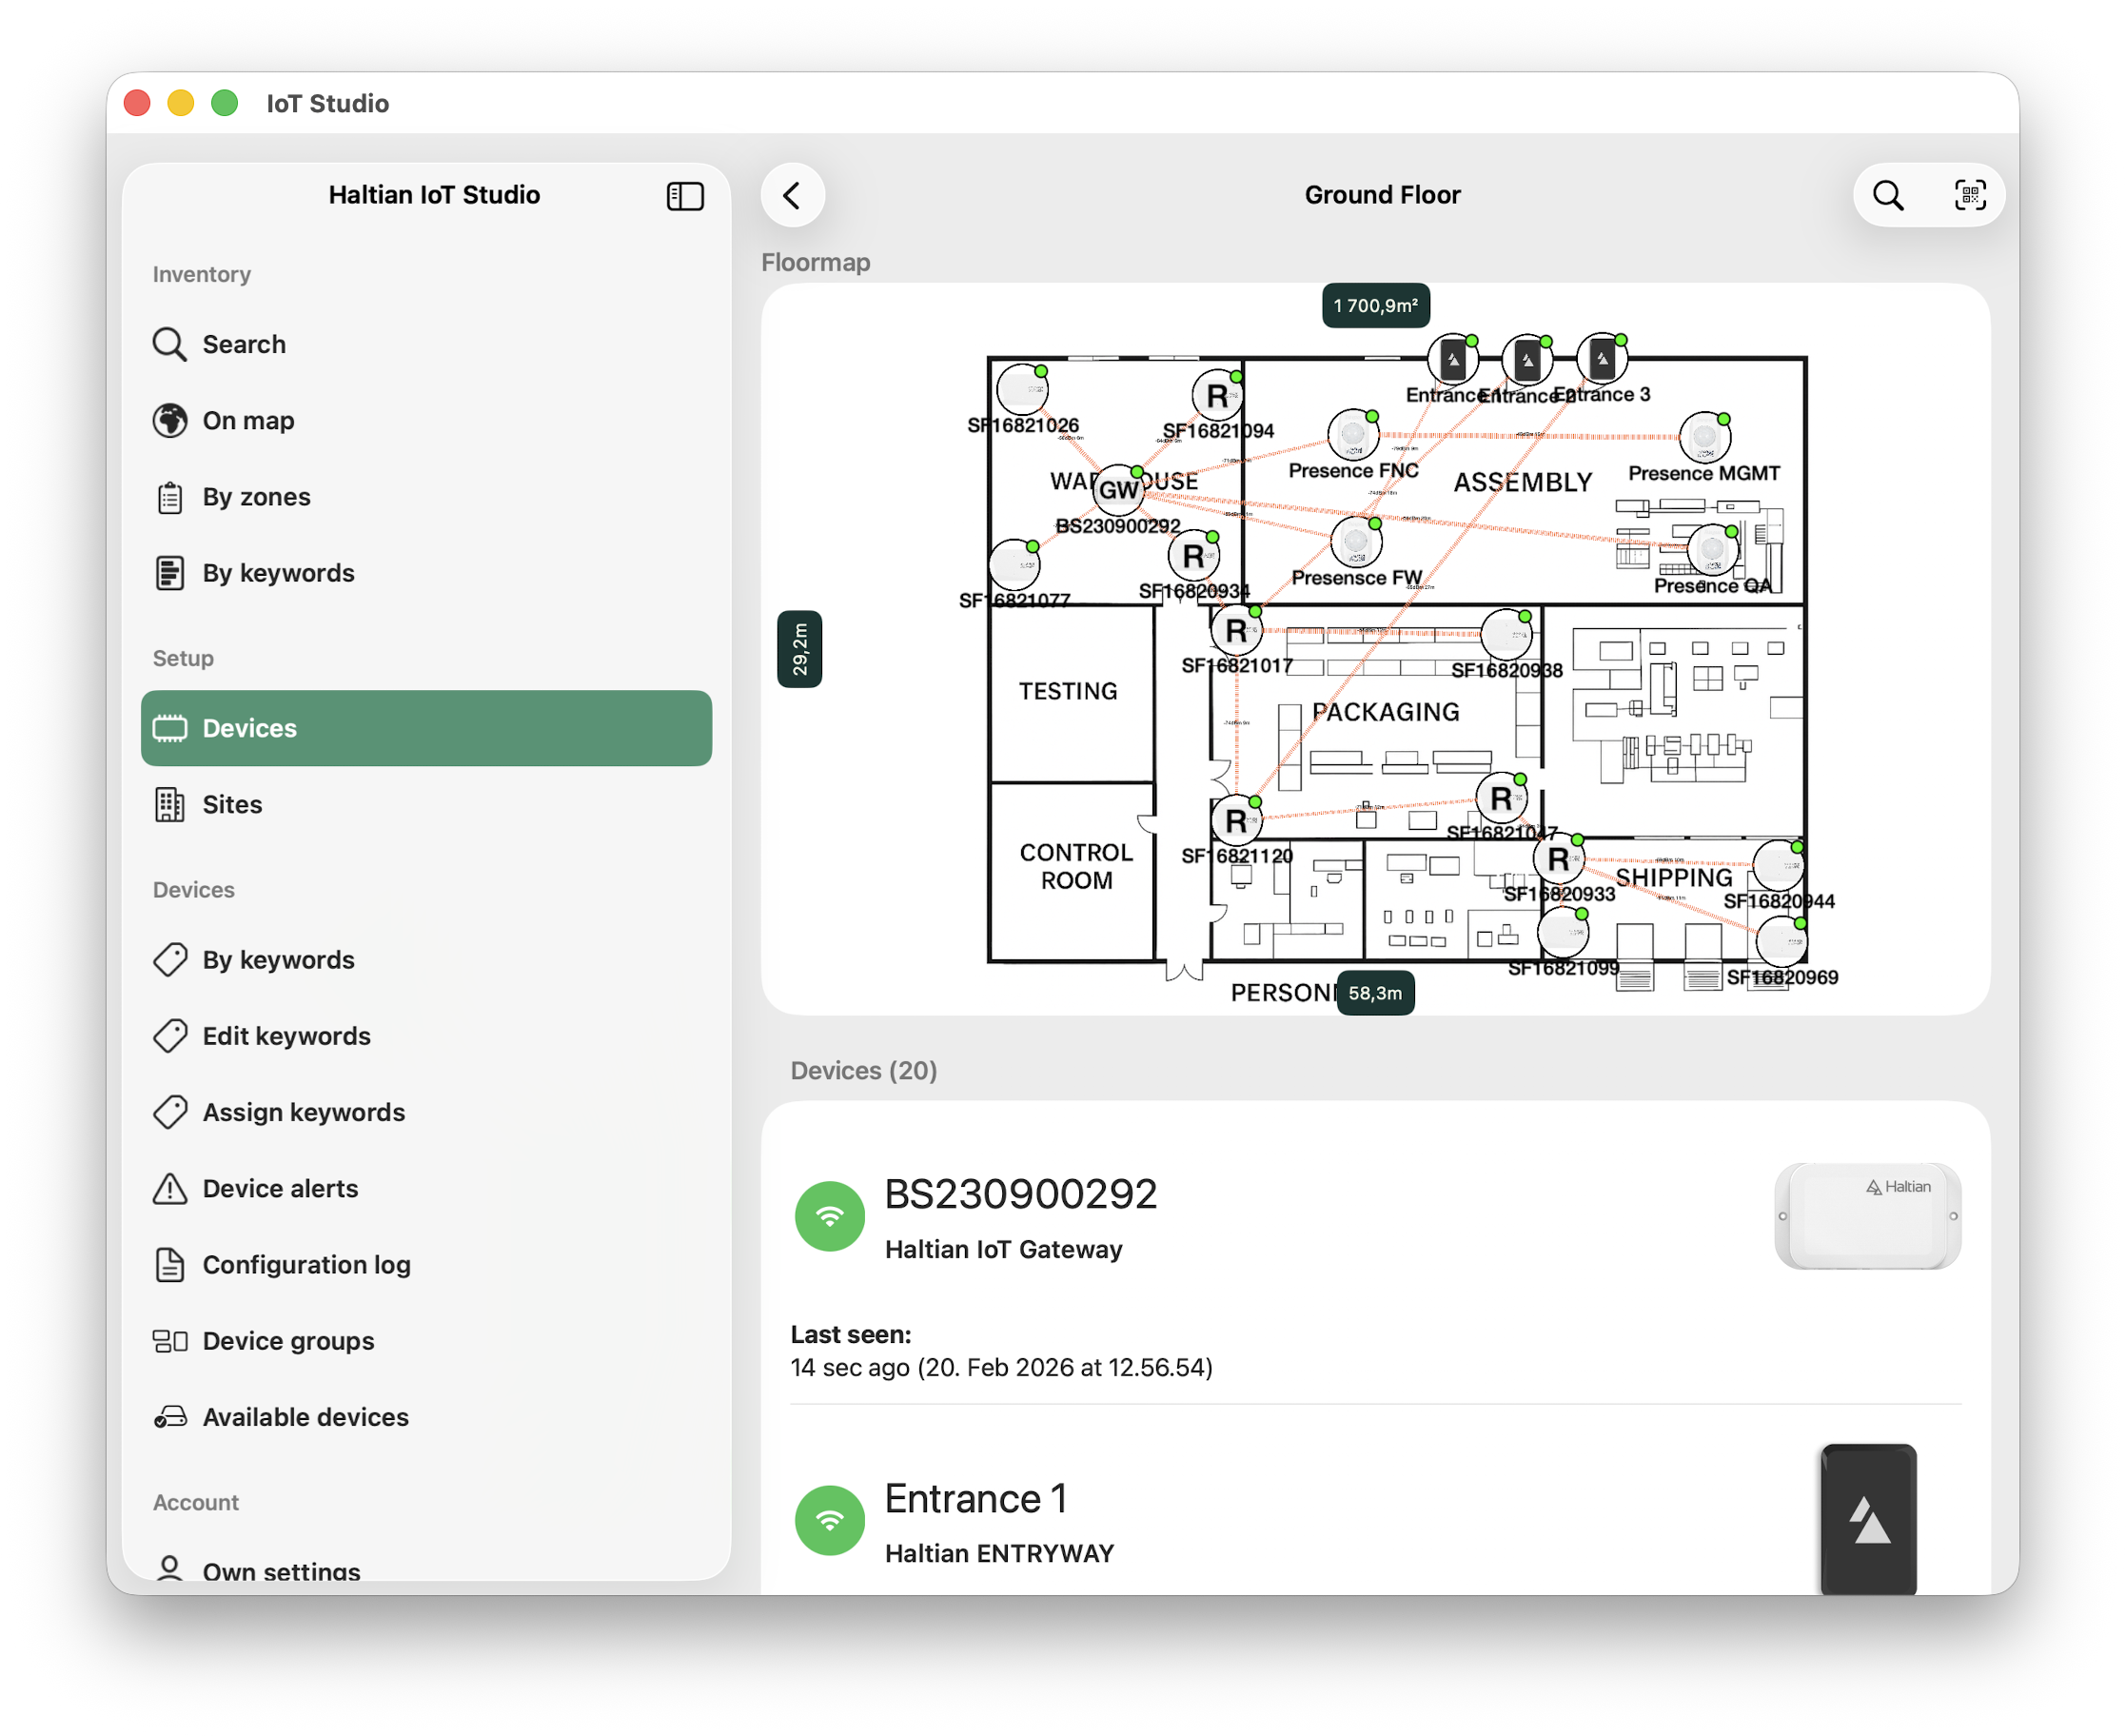View Device alerts
Image resolution: width=2126 pixels, height=1736 pixels.
[x=280, y=1189]
